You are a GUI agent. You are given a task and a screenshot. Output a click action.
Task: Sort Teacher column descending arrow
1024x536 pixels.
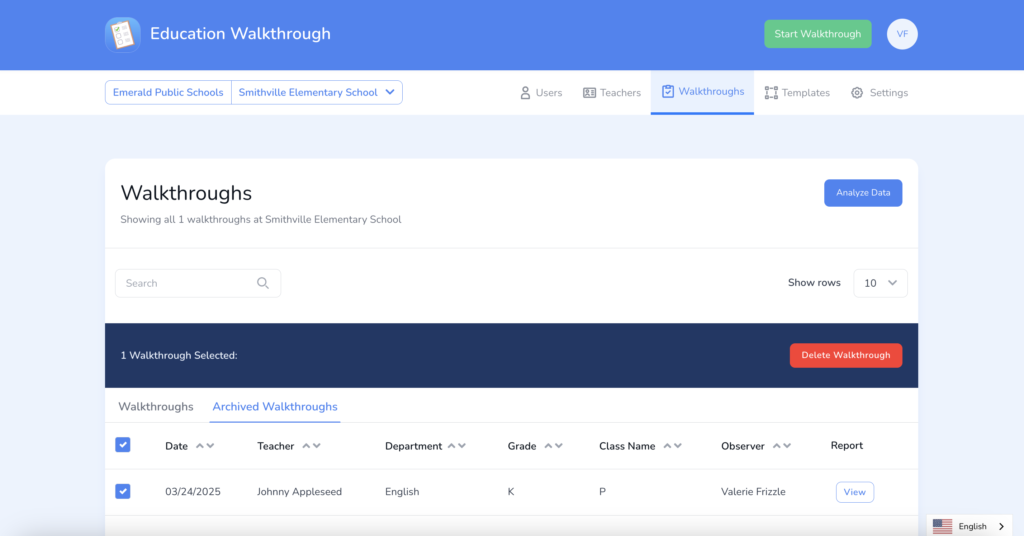[x=317, y=446]
